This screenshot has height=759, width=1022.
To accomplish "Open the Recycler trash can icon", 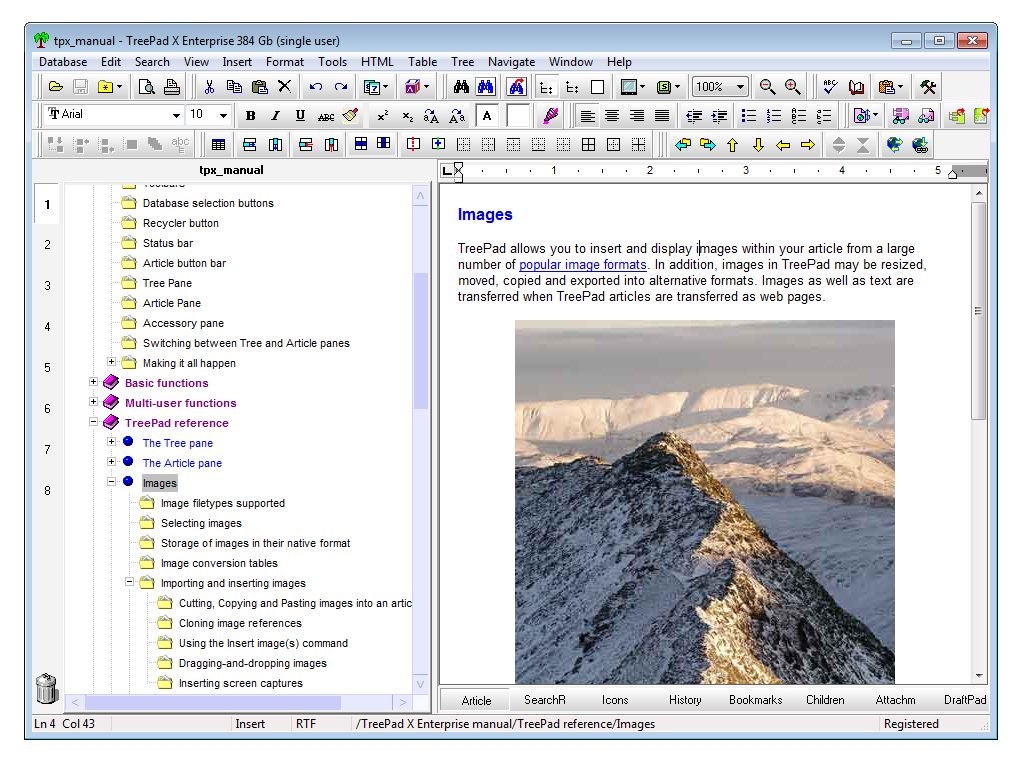I will click(47, 688).
